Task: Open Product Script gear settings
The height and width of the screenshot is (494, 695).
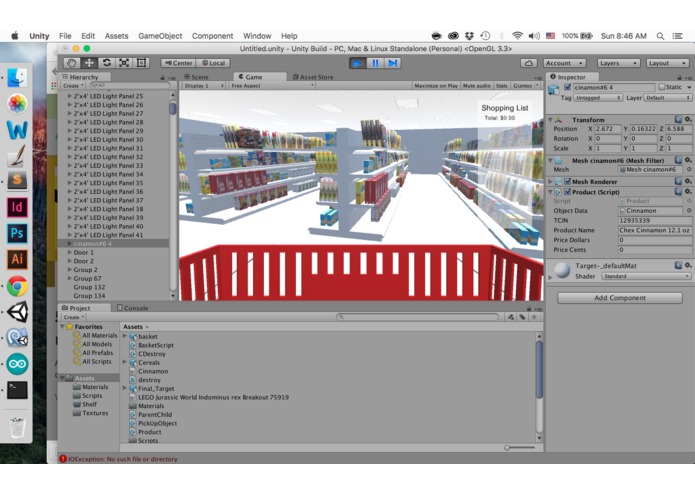Action: (688, 192)
